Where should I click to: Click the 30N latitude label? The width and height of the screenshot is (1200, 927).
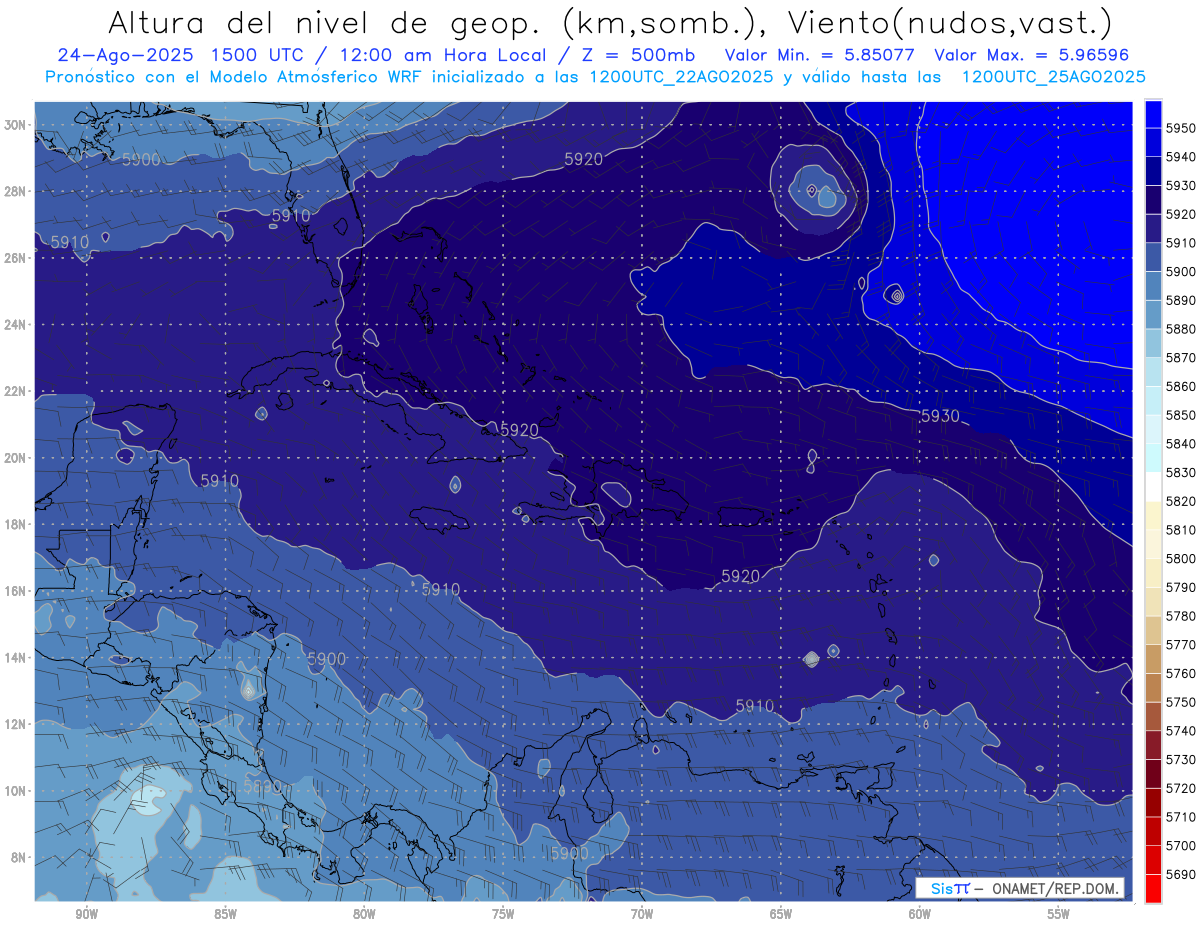(15, 125)
